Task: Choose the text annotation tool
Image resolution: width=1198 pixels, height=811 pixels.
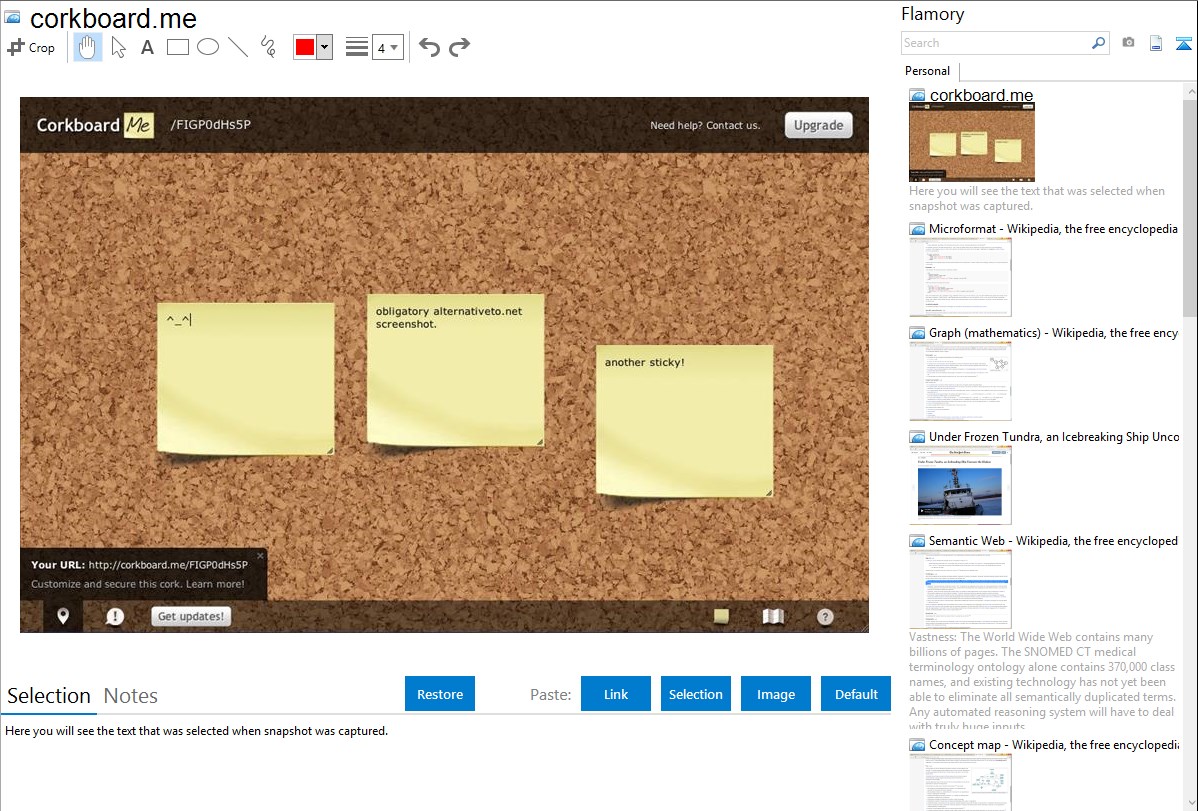Action: pos(147,47)
